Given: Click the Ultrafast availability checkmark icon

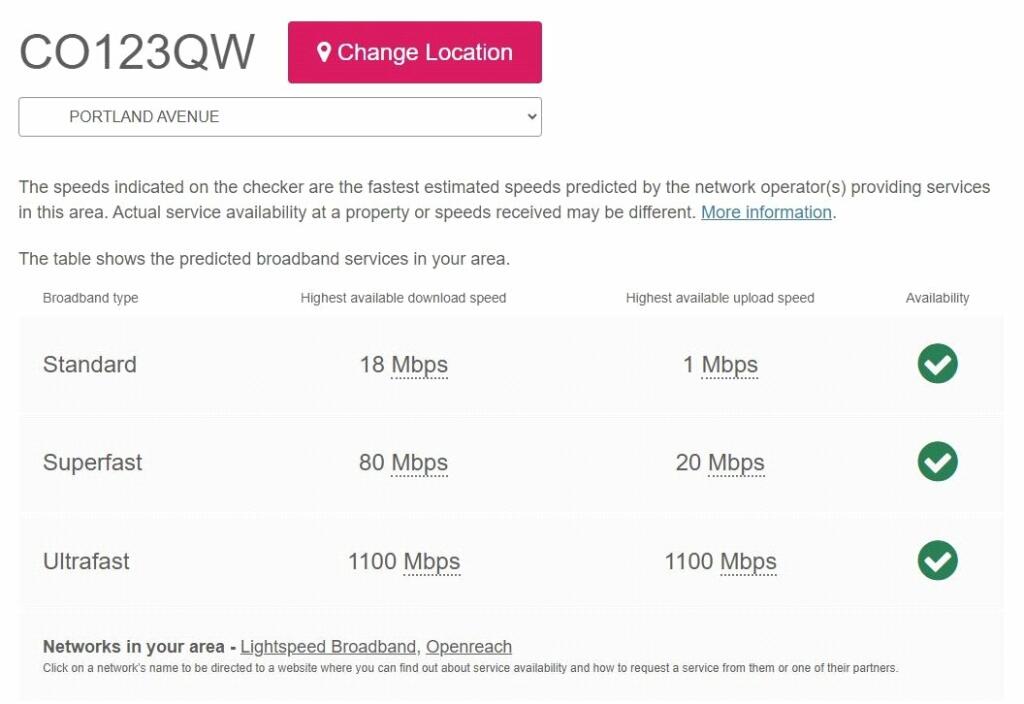Looking at the screenshot, I should pyautogui.click(x=937, y=561).
